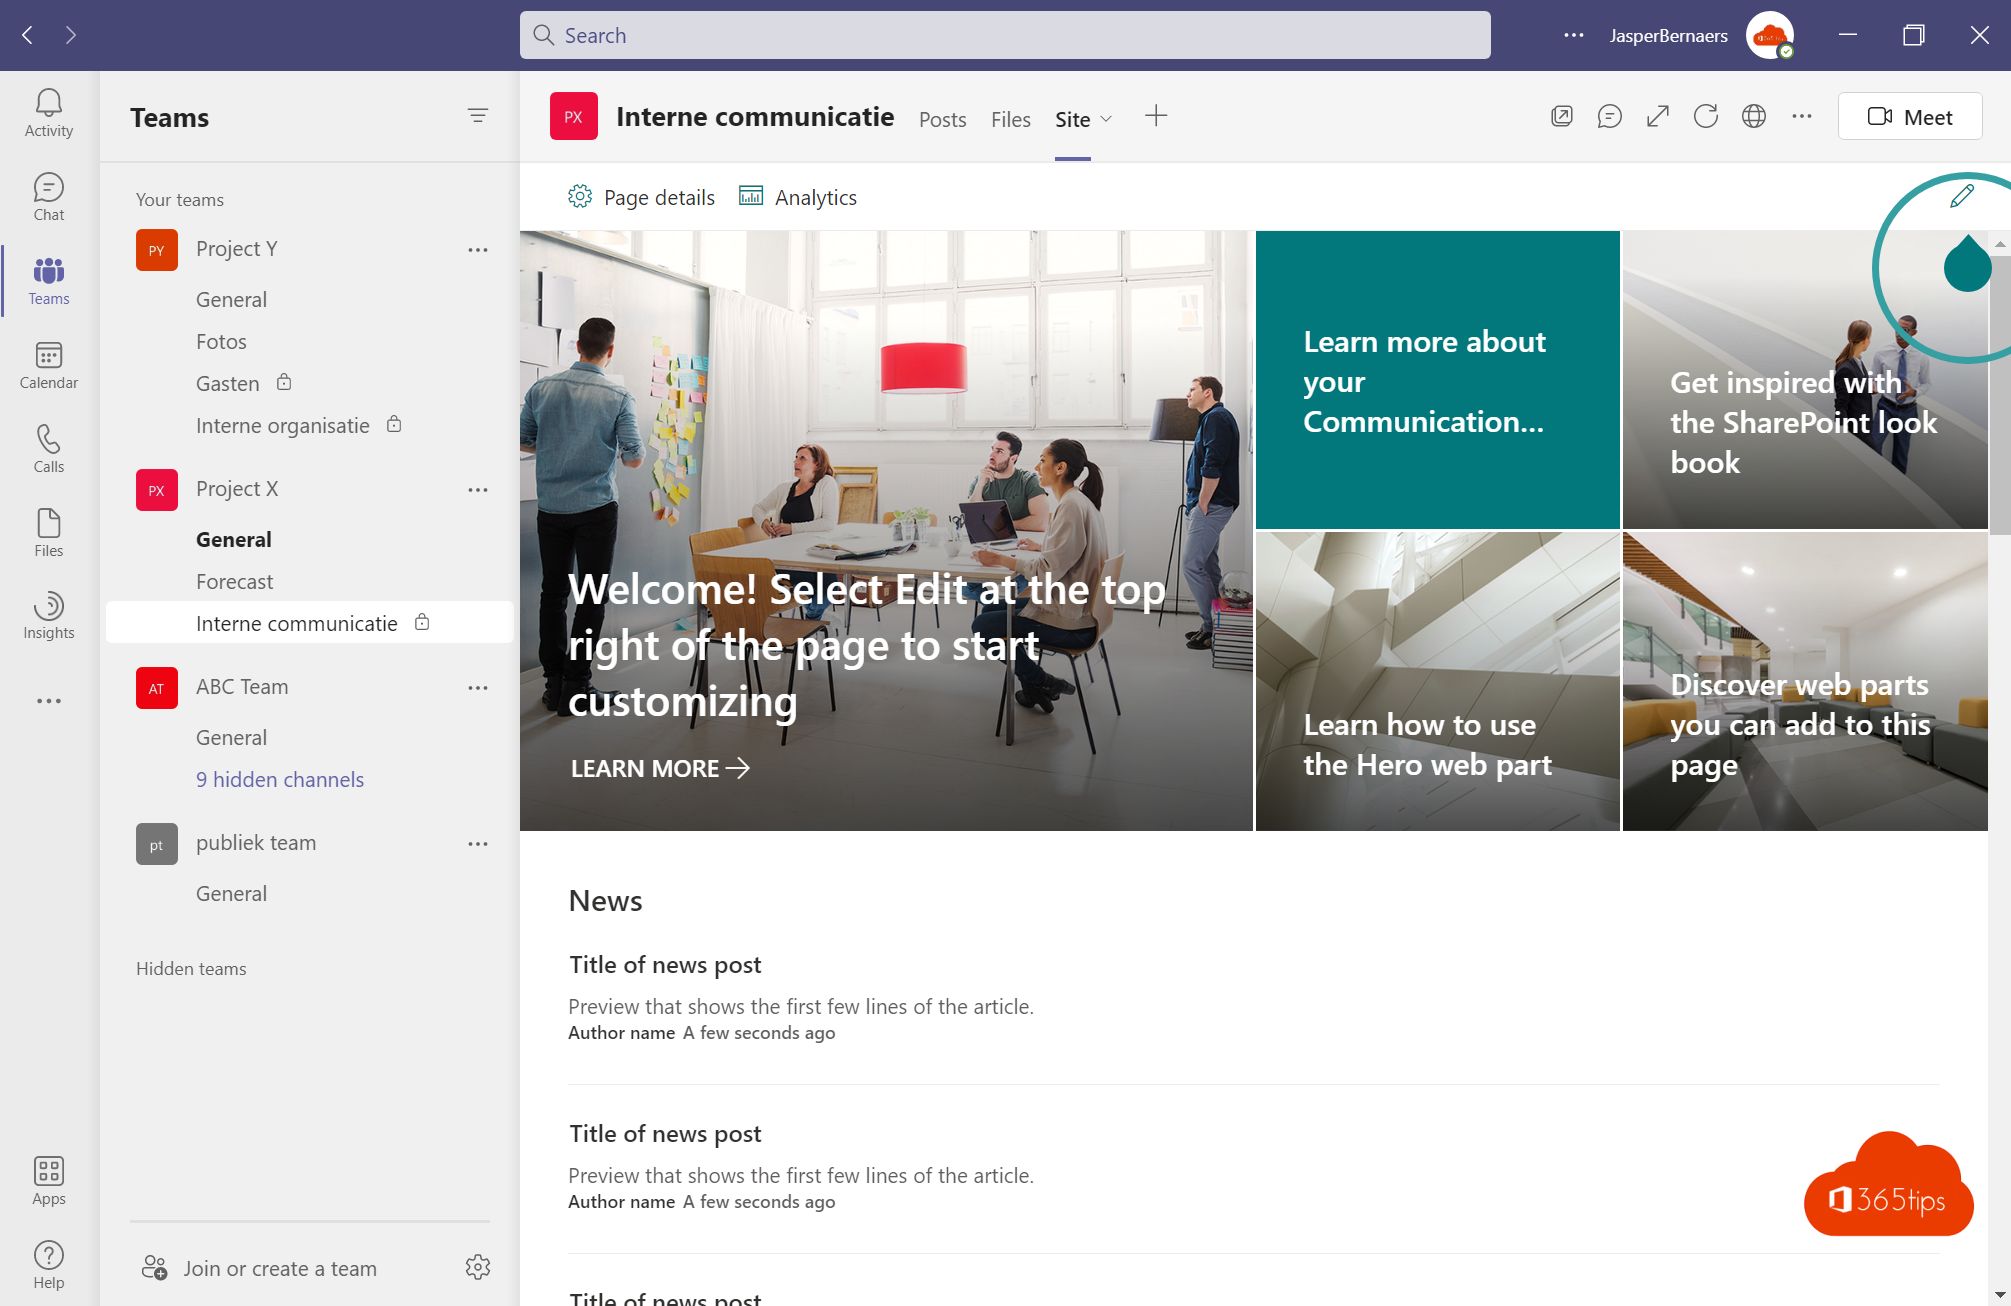
Task: Open Insights app in left rail
Action: point(48,615)
